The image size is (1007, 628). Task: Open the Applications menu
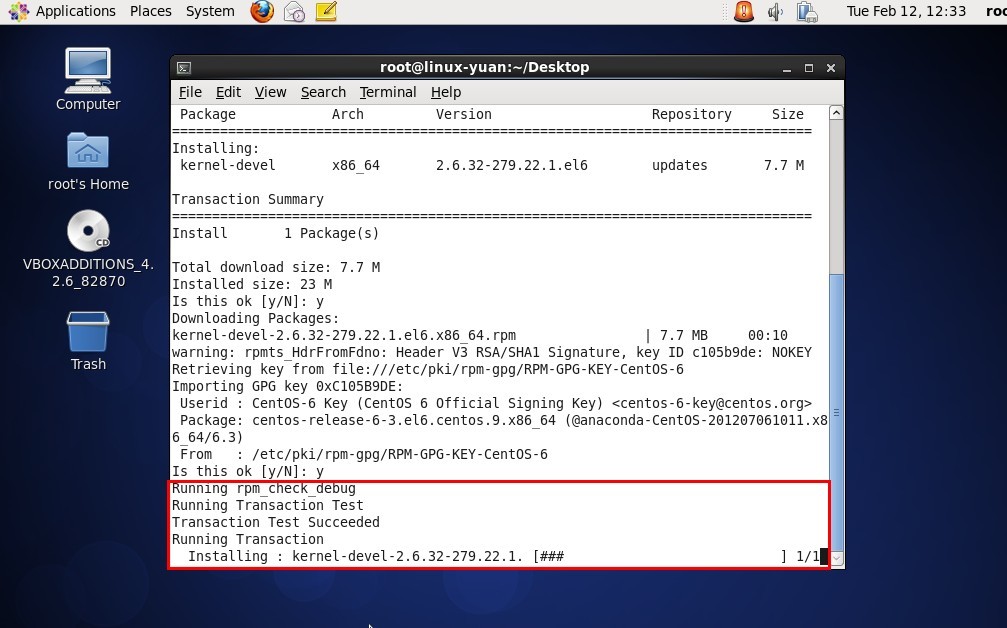tap(62, 11)
